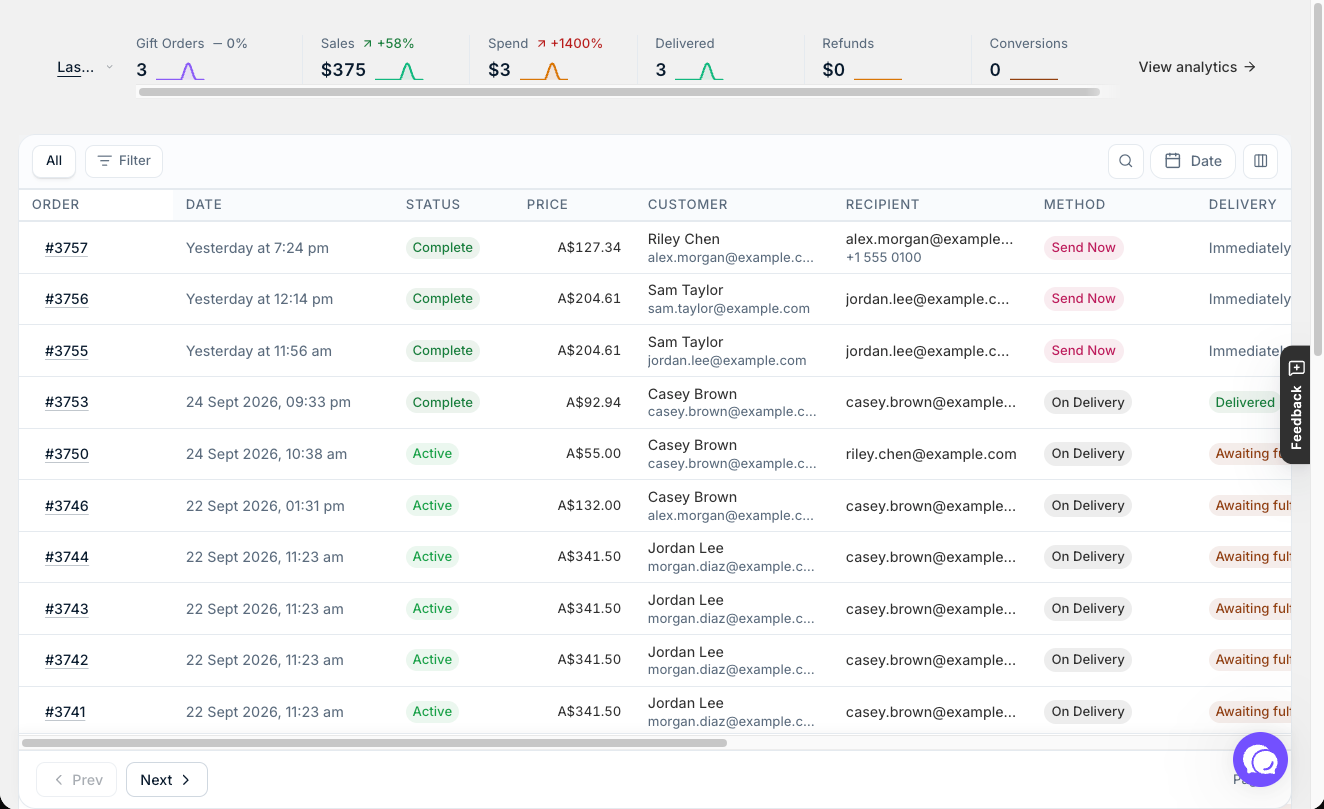Click the horizontal table scrollbar
The height and width of the screenshot is (809, 1324).
374,743
